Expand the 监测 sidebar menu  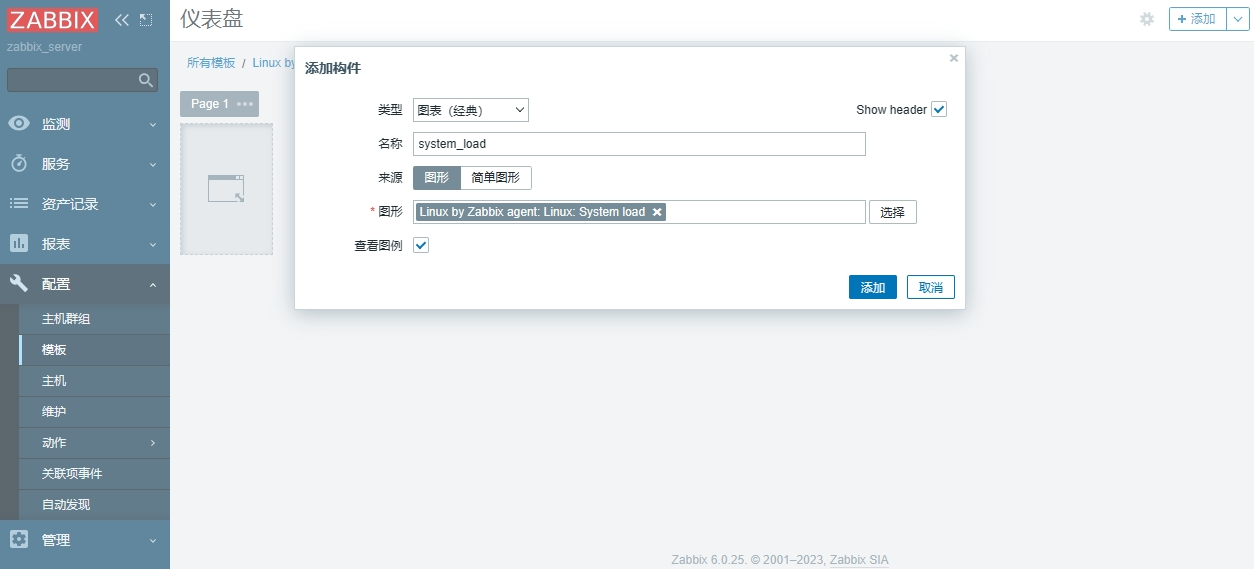coord(84,124)
